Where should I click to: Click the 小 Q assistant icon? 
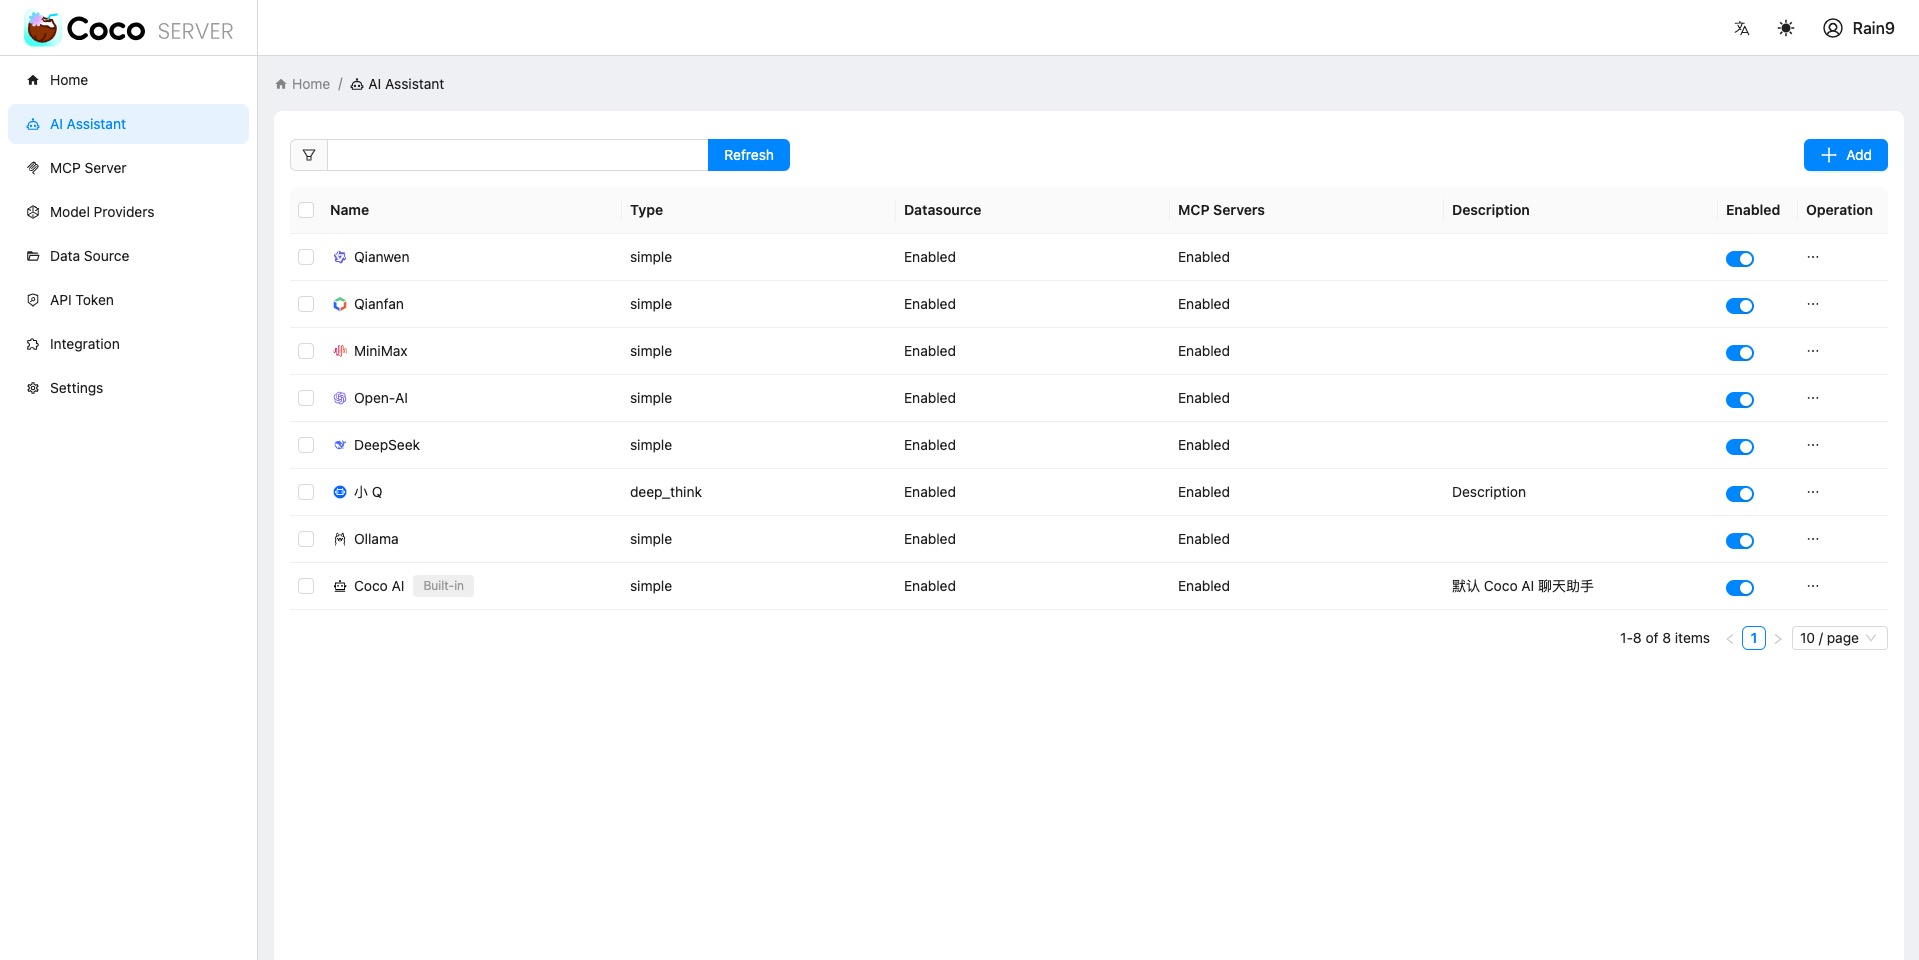tap(340, 492)
